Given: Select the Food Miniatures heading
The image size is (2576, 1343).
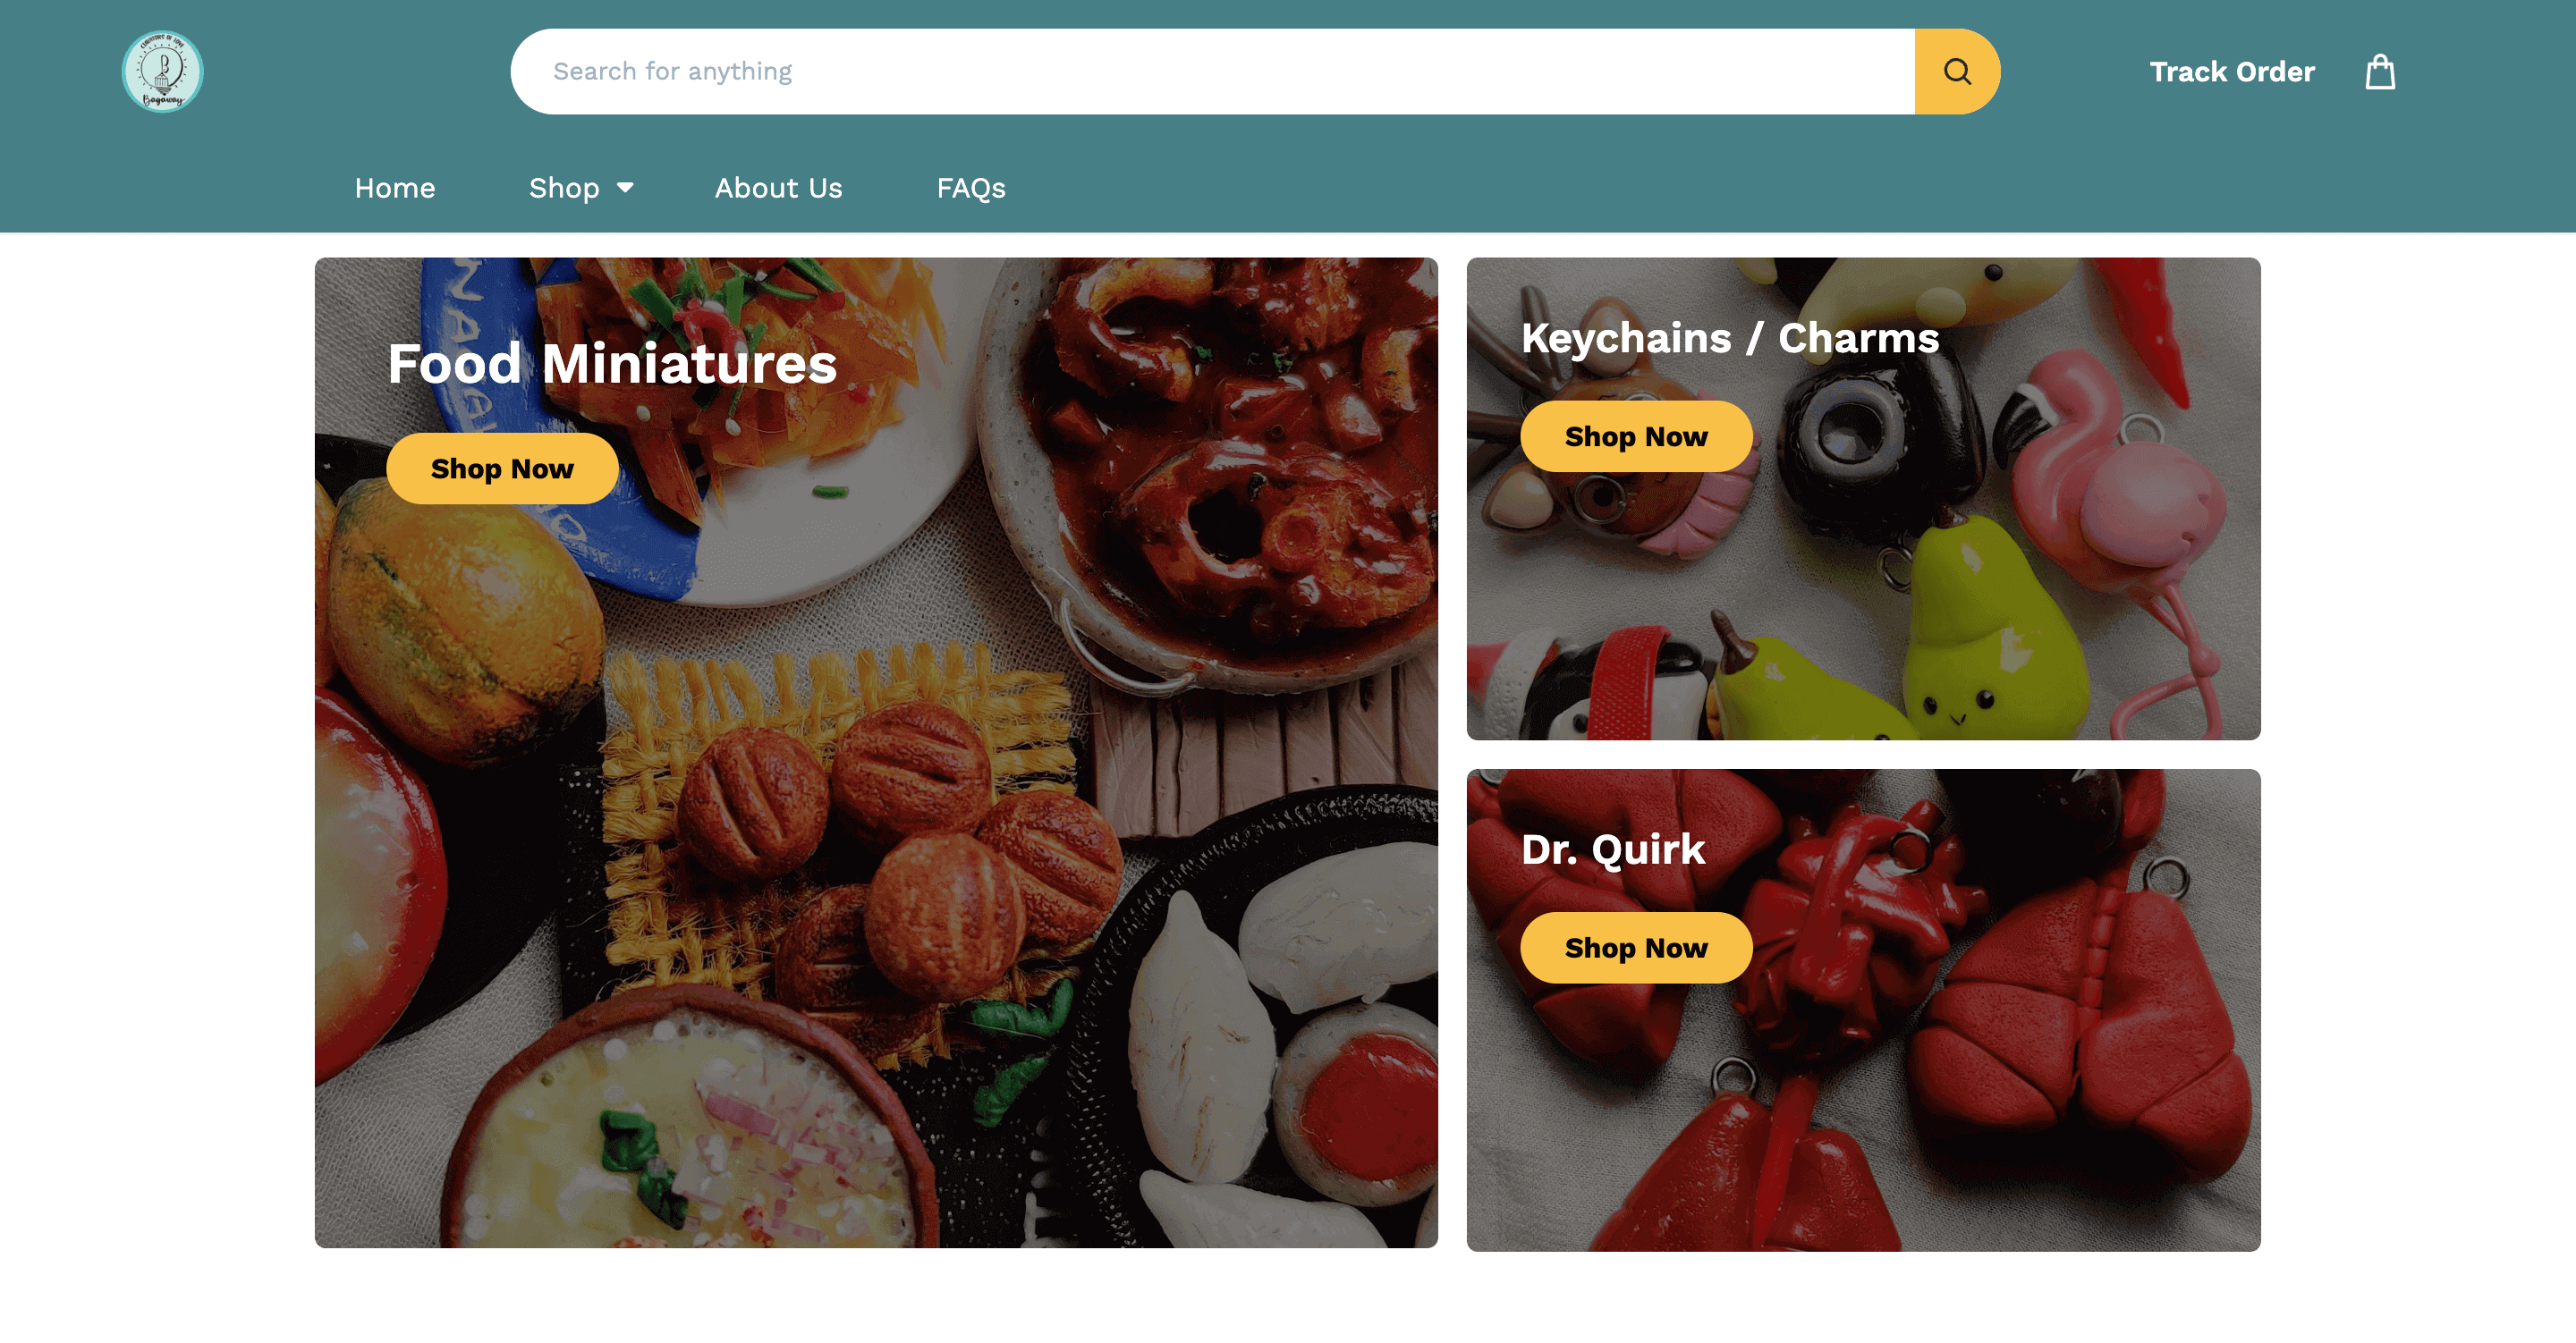Looking at the screenshot, I should tap(612, 363).
